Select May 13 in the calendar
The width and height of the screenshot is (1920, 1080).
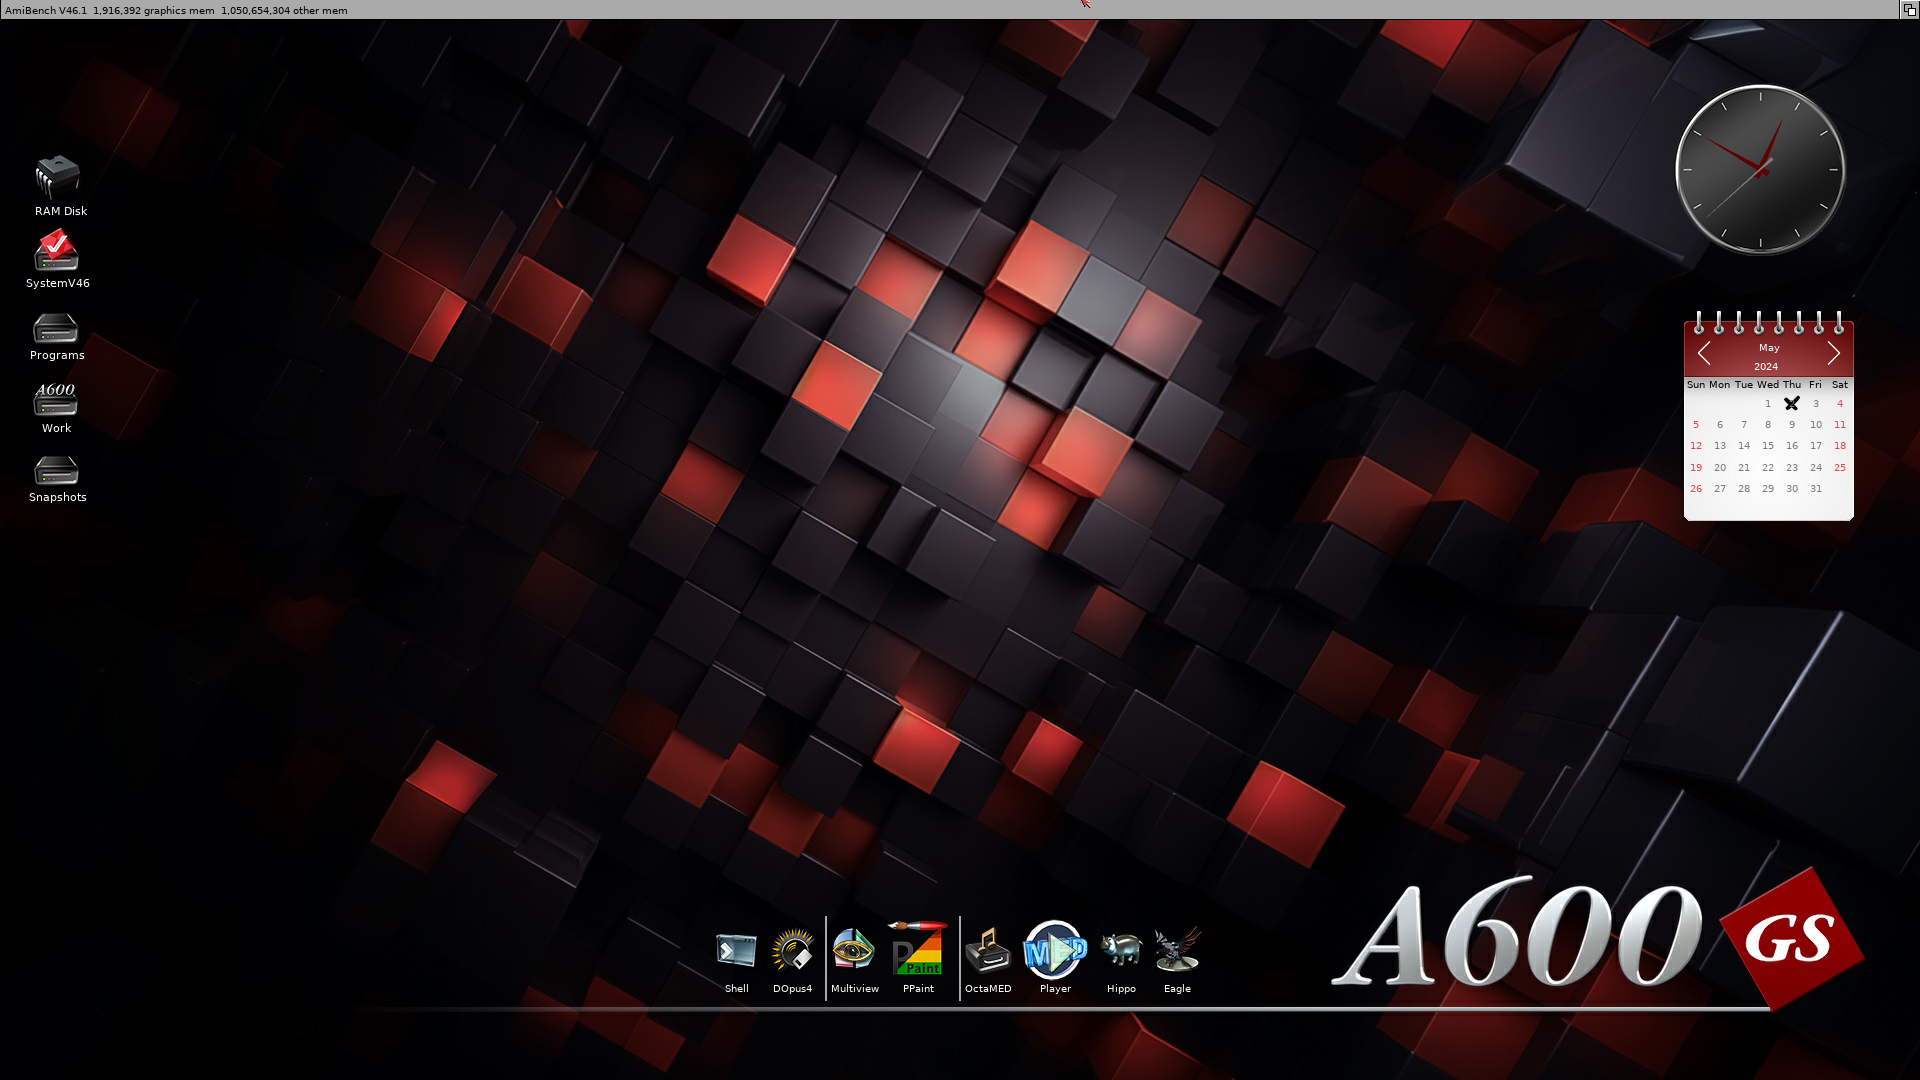tap(1720, 446)
